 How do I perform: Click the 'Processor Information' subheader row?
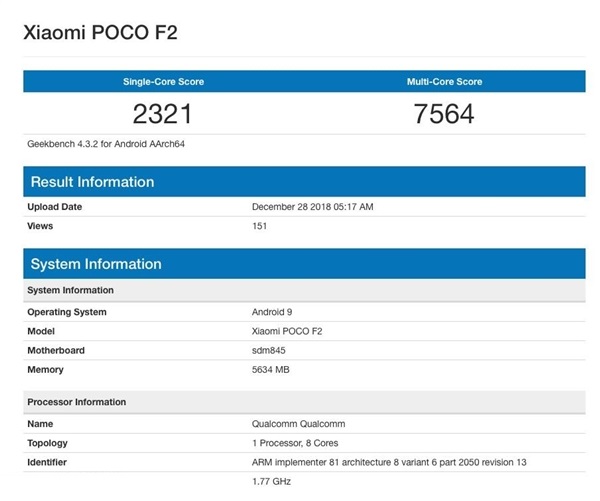pyautogui.click(x=304, y=402)
